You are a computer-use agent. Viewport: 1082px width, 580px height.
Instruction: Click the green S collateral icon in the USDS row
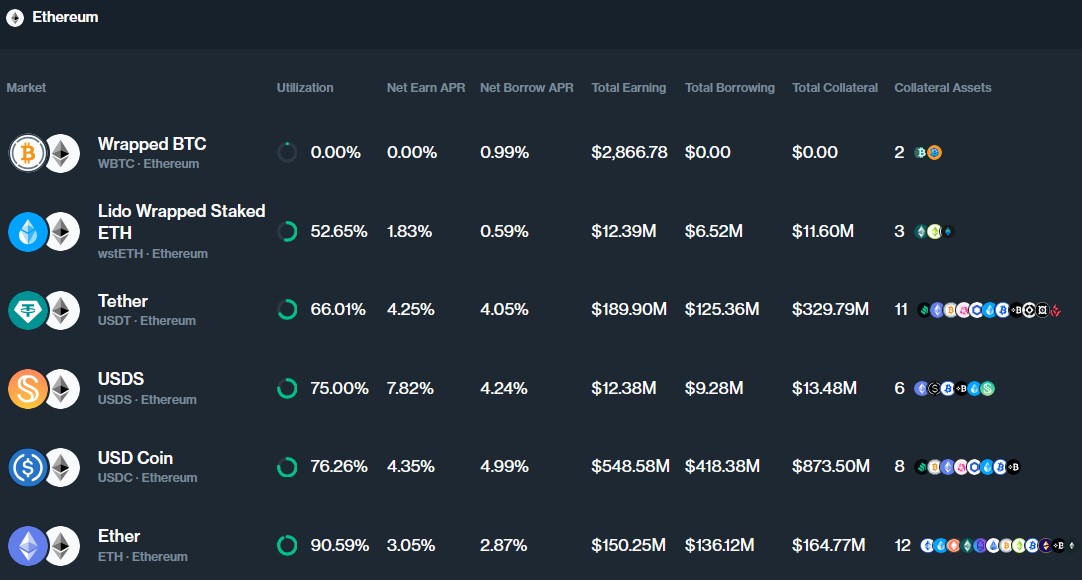tap(987, 389)
